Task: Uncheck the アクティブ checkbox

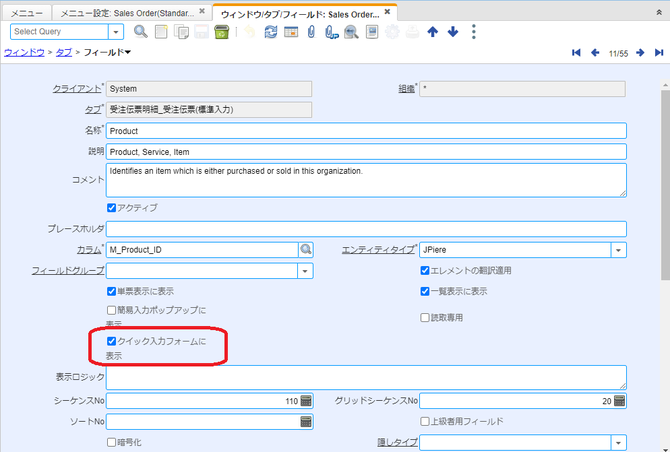Action: click(112, 208)
